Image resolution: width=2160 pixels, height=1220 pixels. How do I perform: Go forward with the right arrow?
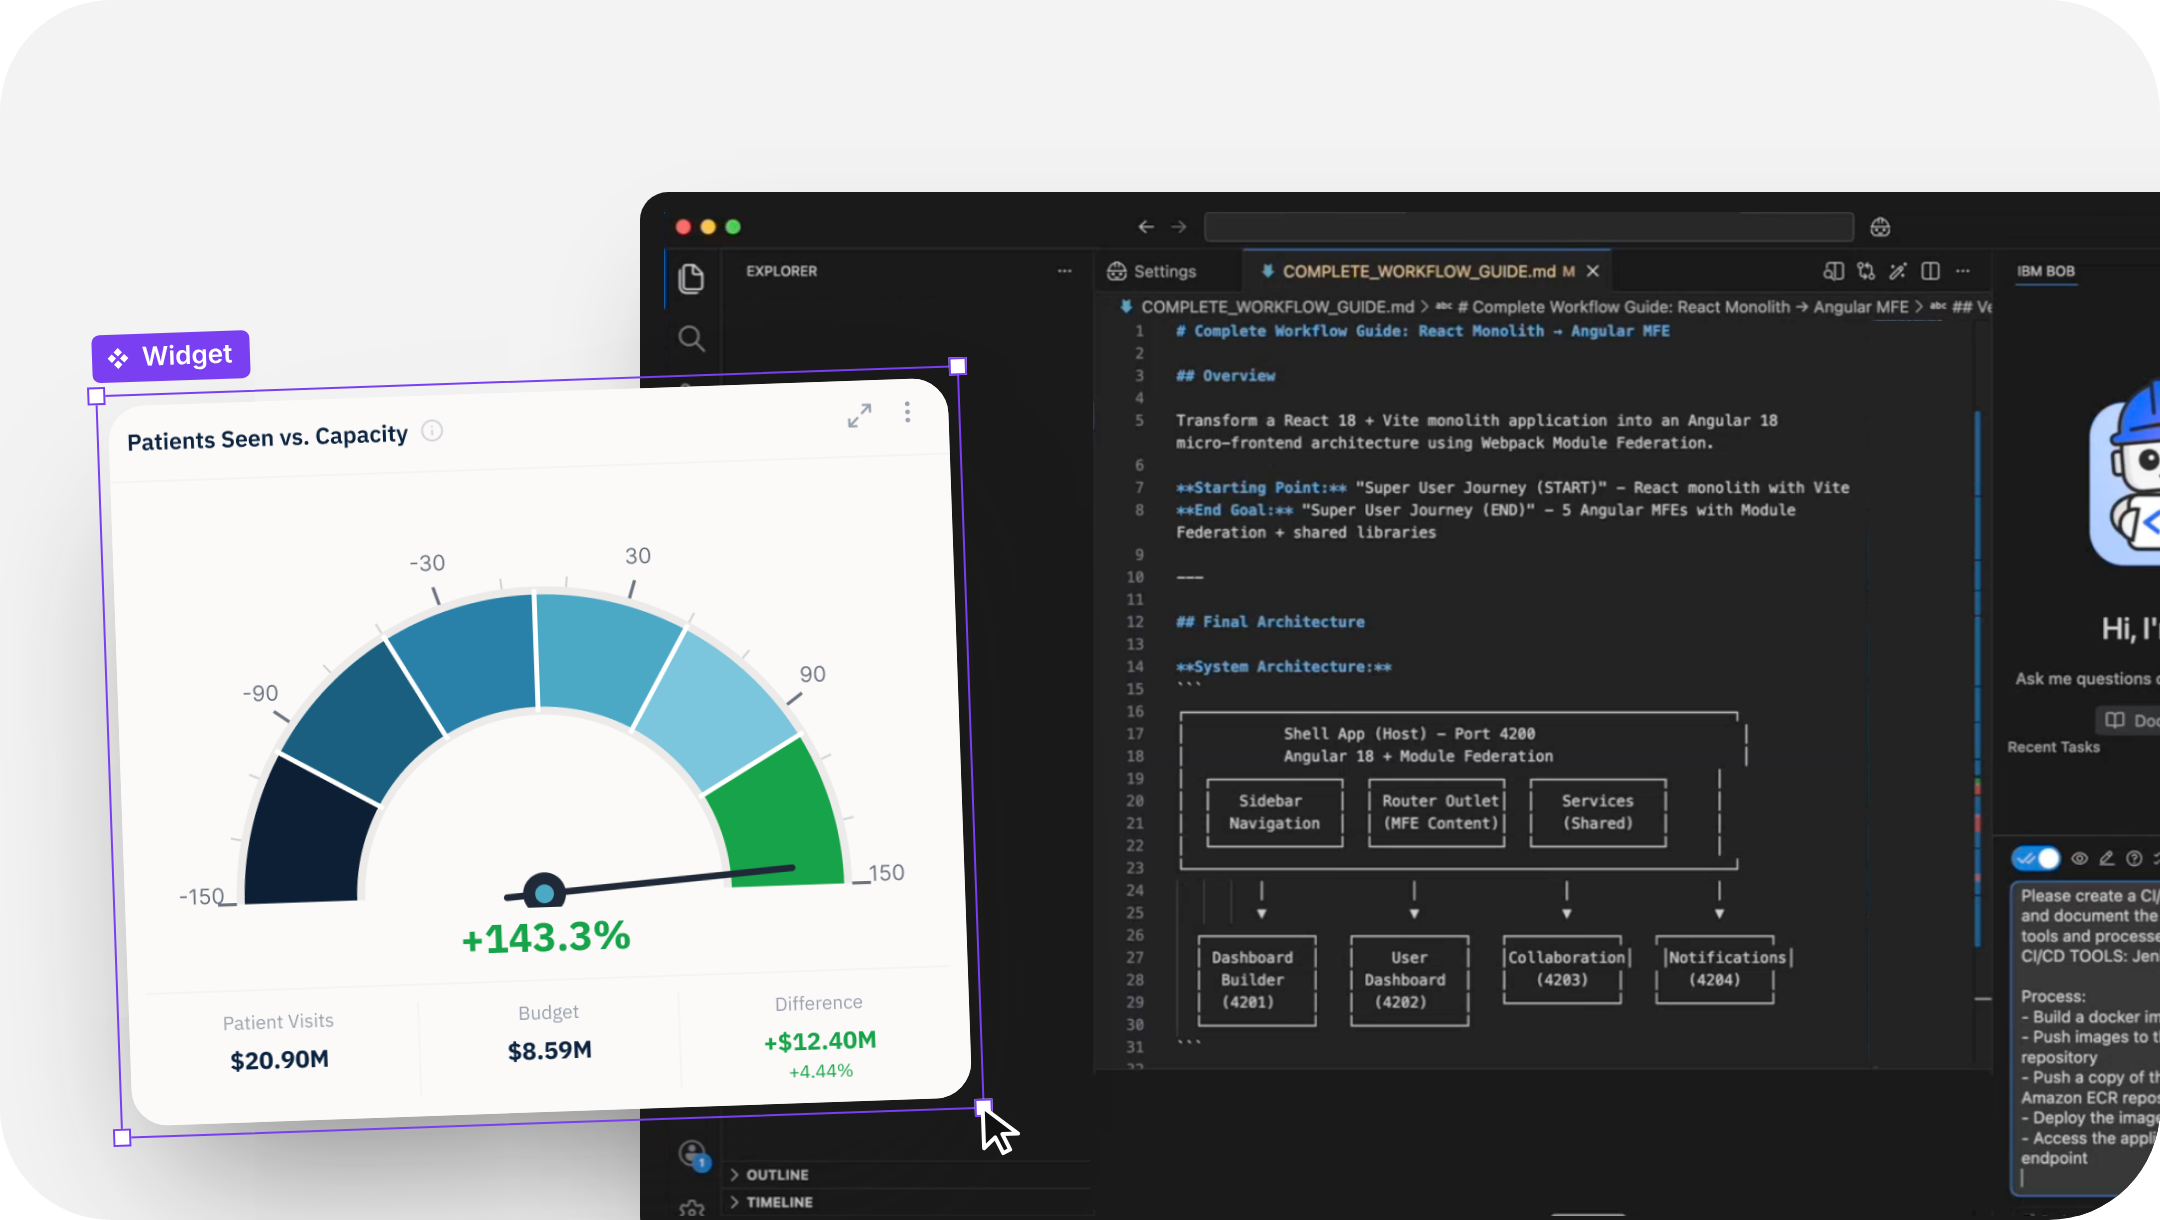click(1179, 227)
